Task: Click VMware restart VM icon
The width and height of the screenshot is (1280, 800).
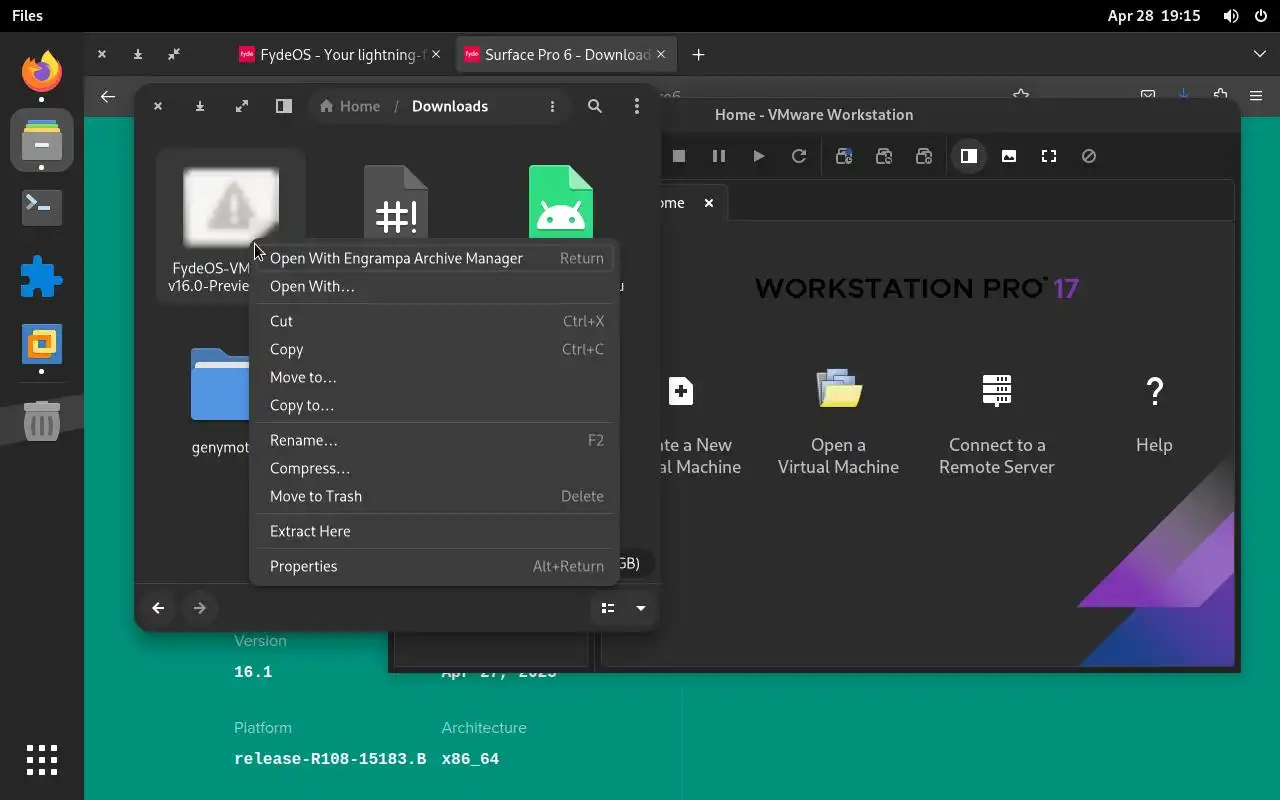Action: tap(799, 156)
